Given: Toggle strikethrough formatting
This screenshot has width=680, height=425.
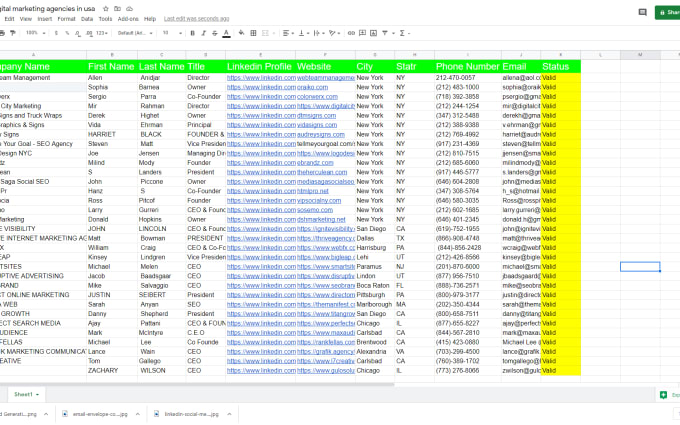Looking at the screenshot, I should [215, 33].
